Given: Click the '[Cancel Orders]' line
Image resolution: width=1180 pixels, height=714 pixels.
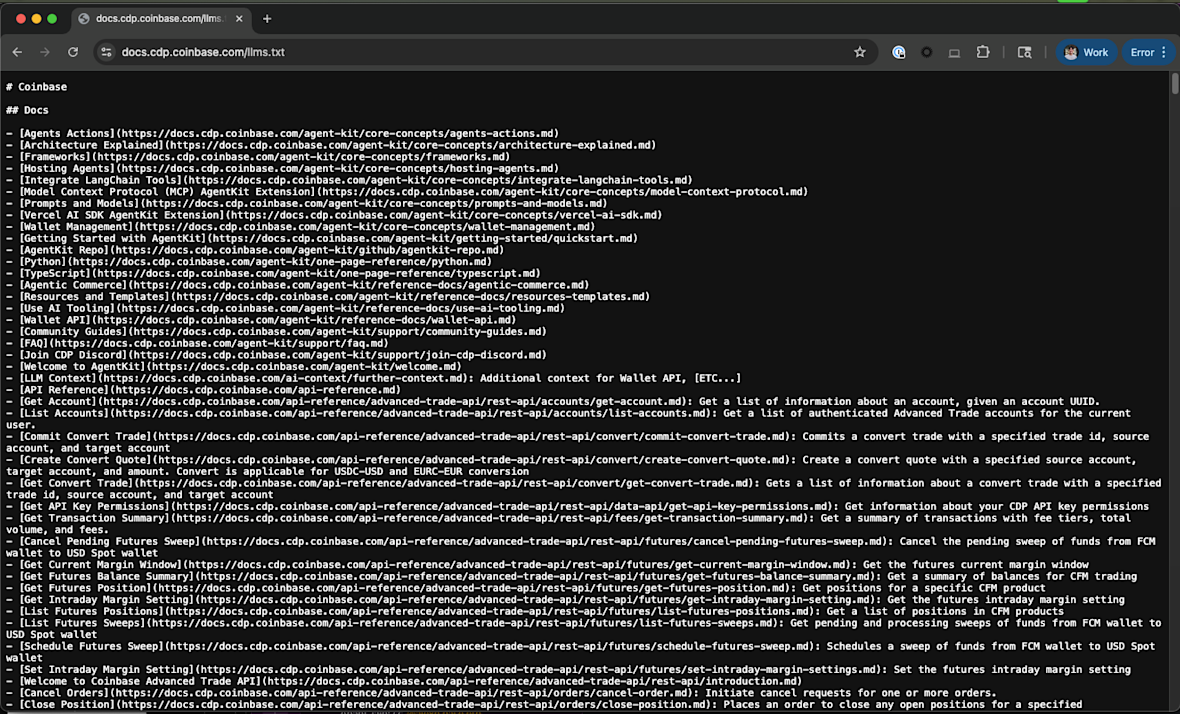Looking at the screenshot, I should [x=501, y=693].
